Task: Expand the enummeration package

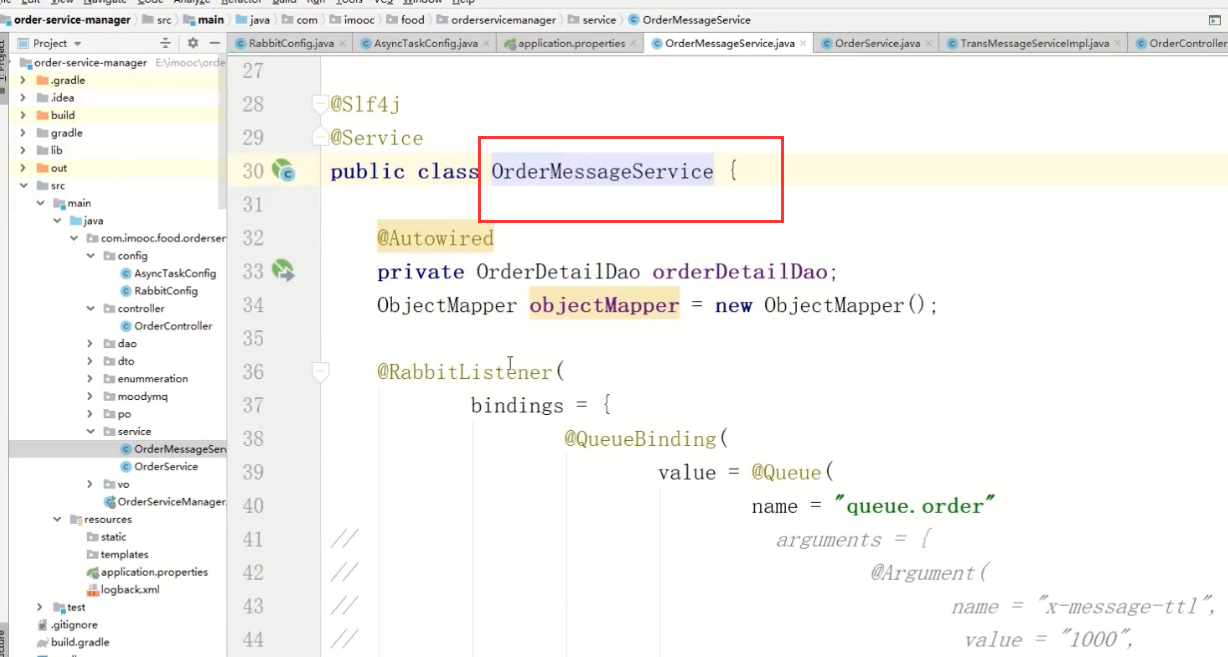Action: [91, 379]
